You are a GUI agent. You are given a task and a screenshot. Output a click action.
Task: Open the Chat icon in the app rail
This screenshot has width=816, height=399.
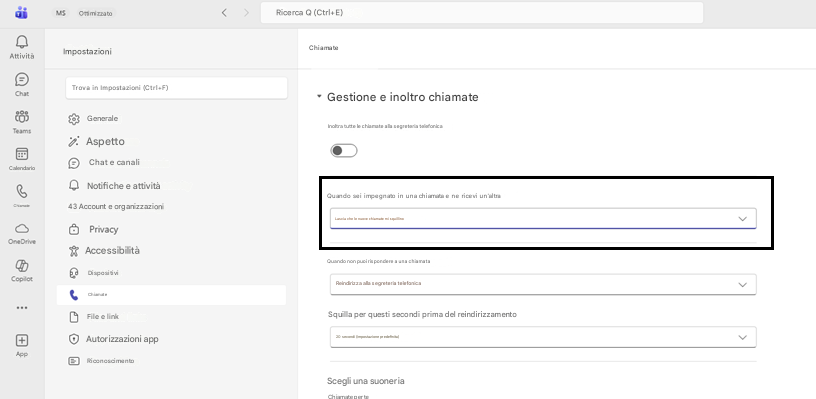tap(22, 80)
